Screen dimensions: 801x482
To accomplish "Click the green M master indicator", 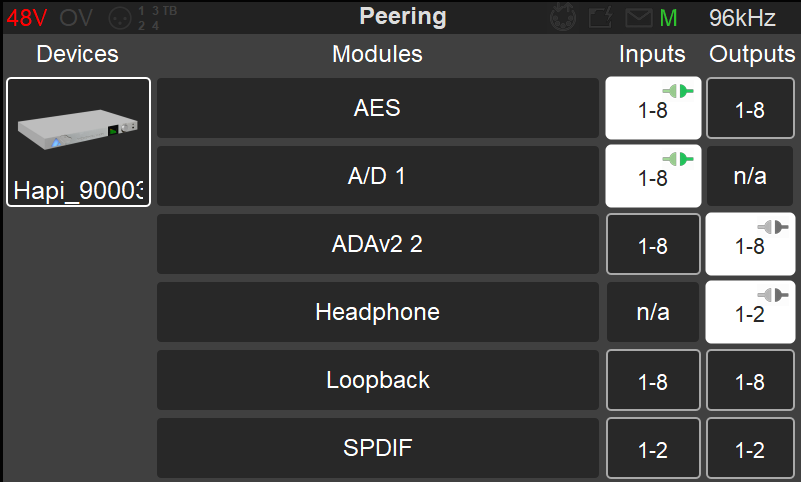I will click(668, 18).
